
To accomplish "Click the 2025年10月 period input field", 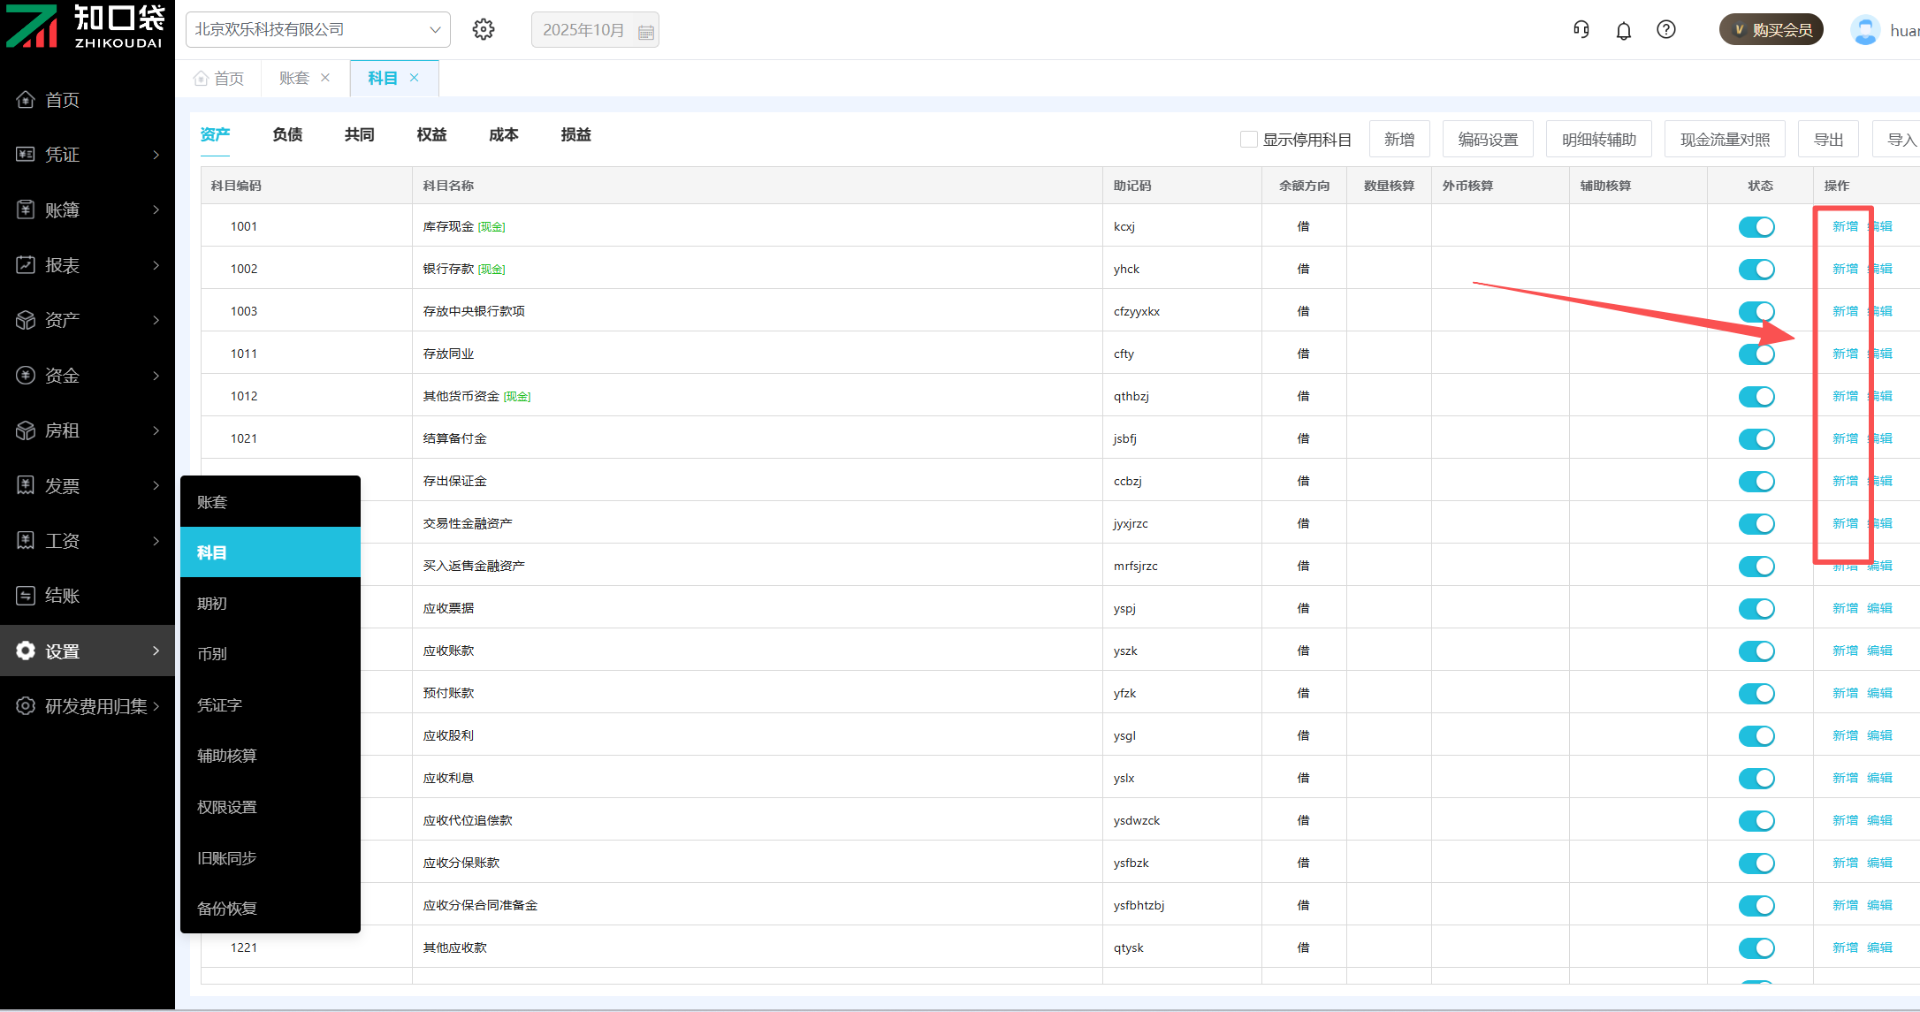I will point(583,30).
